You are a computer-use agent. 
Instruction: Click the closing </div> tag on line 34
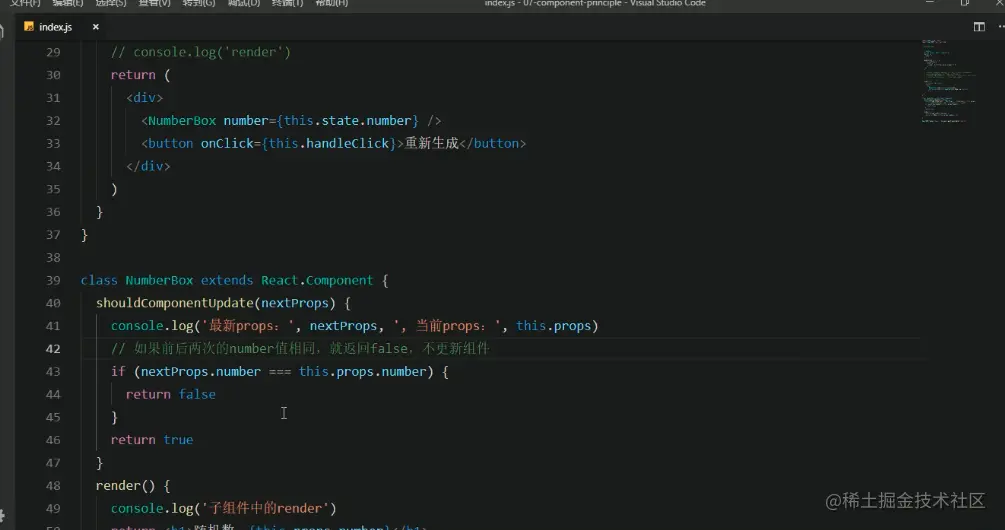[148, 166]
